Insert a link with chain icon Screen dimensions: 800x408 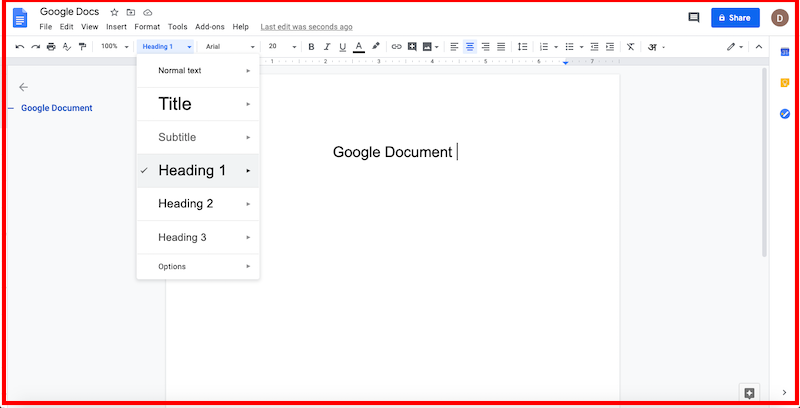396,47
